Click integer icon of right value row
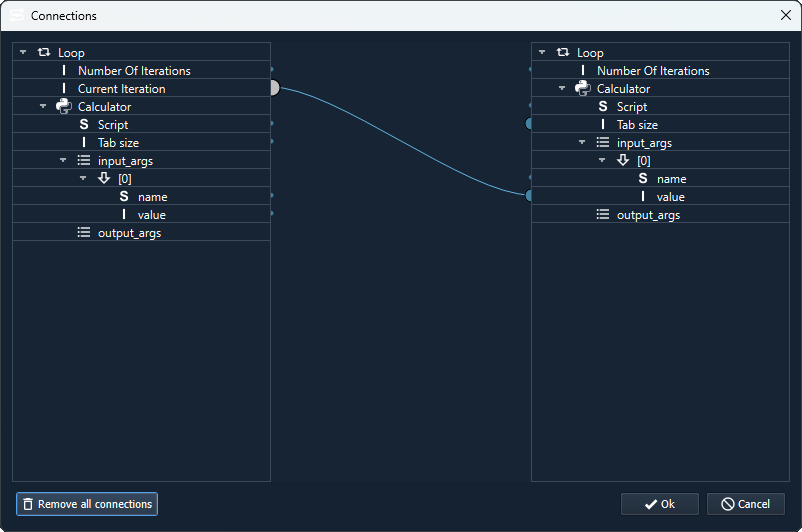This screenshot has height=532, width=802. [643, 196]
